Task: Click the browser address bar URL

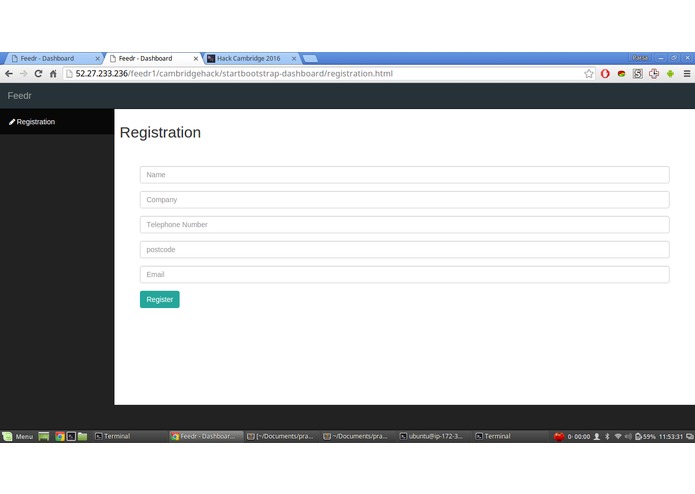Action: (234, 74)
